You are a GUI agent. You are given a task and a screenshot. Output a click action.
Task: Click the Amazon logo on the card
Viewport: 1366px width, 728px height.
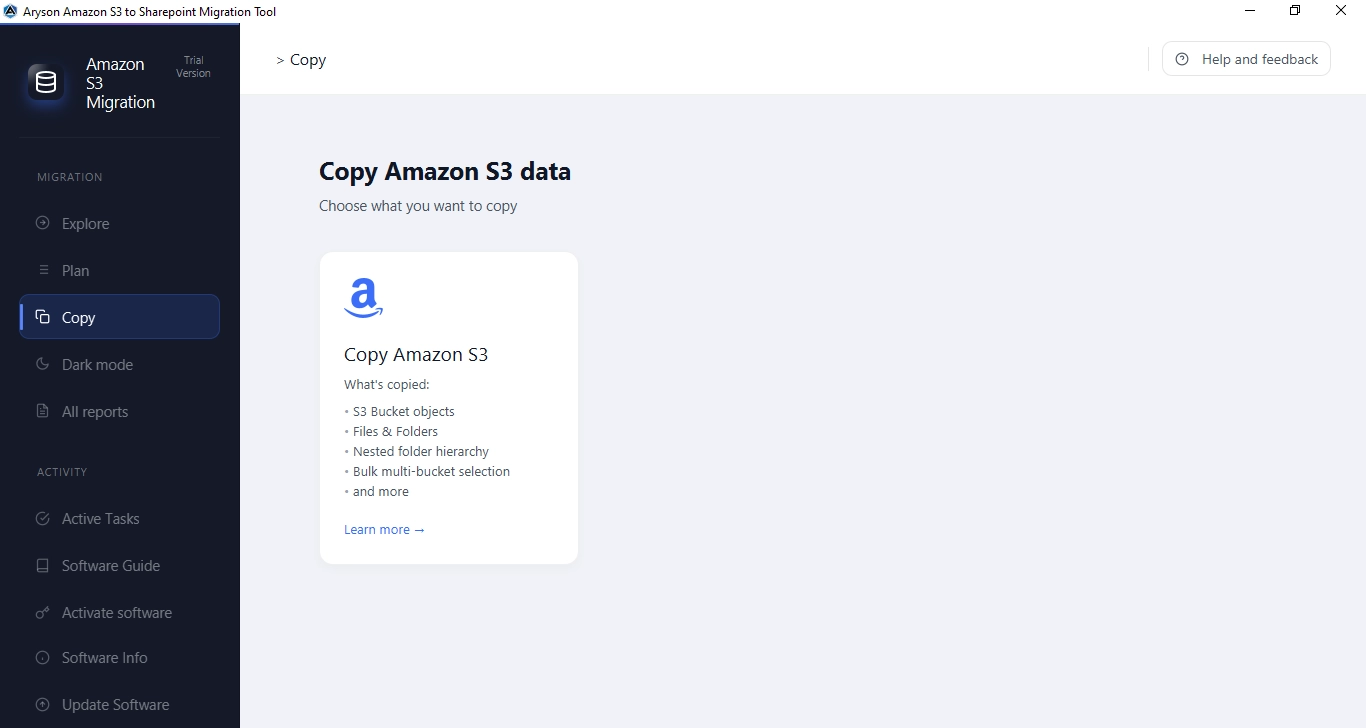coord(363,298)
